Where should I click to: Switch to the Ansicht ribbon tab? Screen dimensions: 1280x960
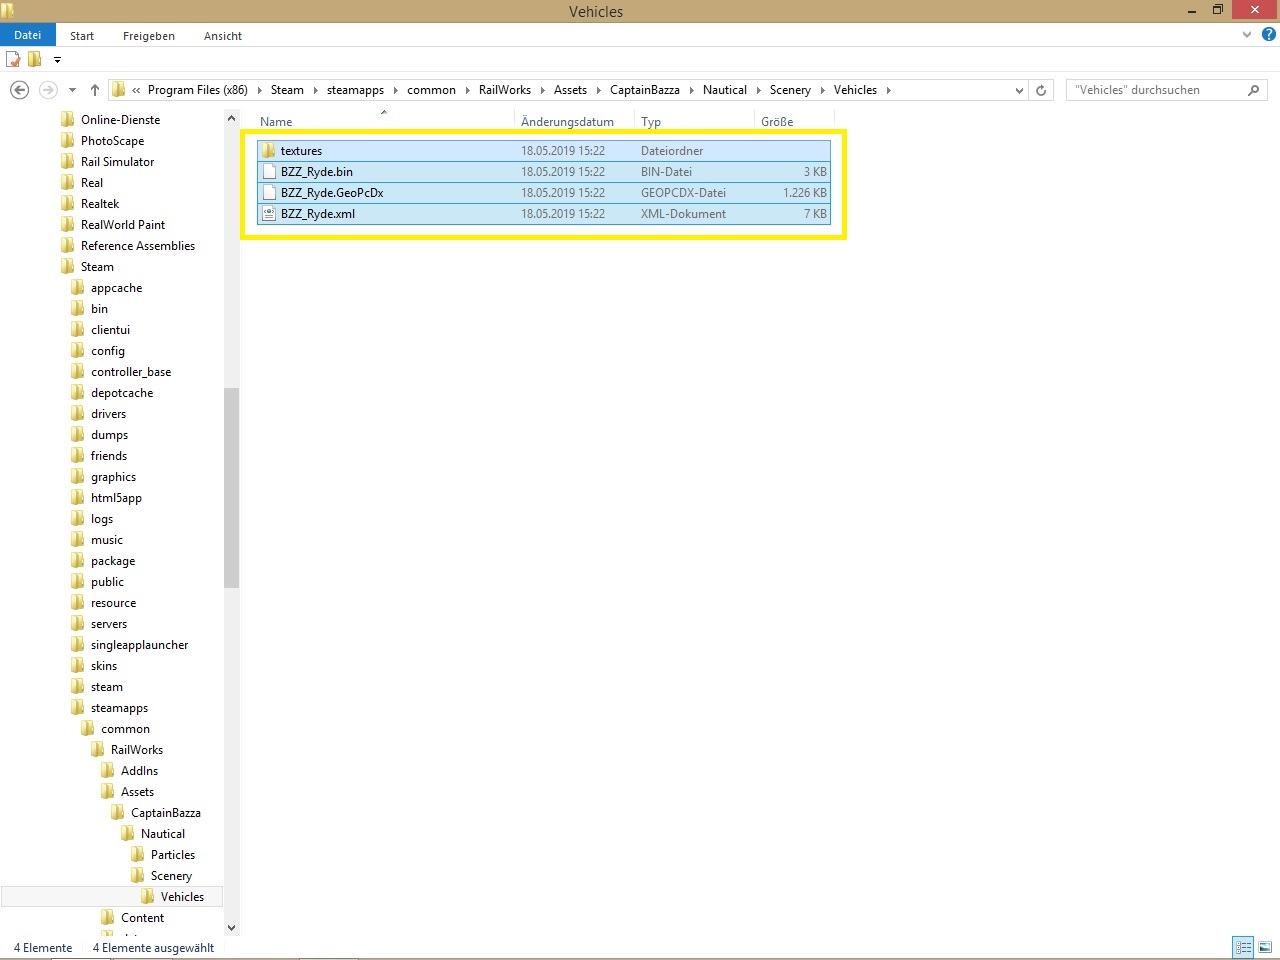[x=222, y=36]
